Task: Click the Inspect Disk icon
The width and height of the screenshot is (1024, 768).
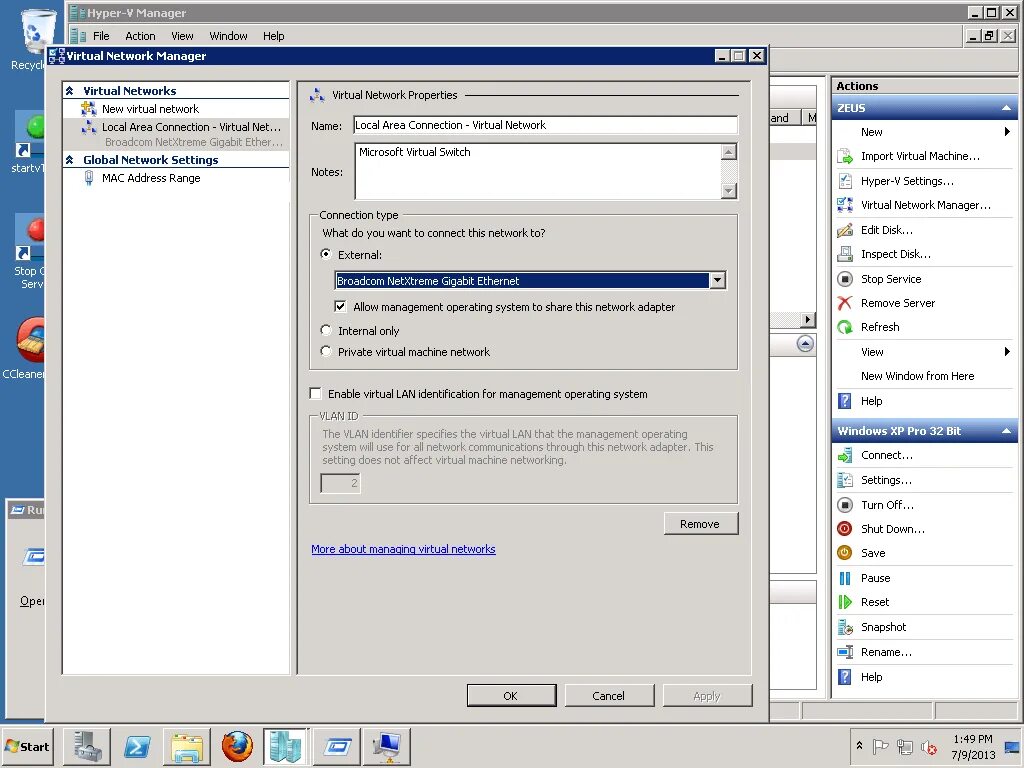Action: click(x=844, y=254)
